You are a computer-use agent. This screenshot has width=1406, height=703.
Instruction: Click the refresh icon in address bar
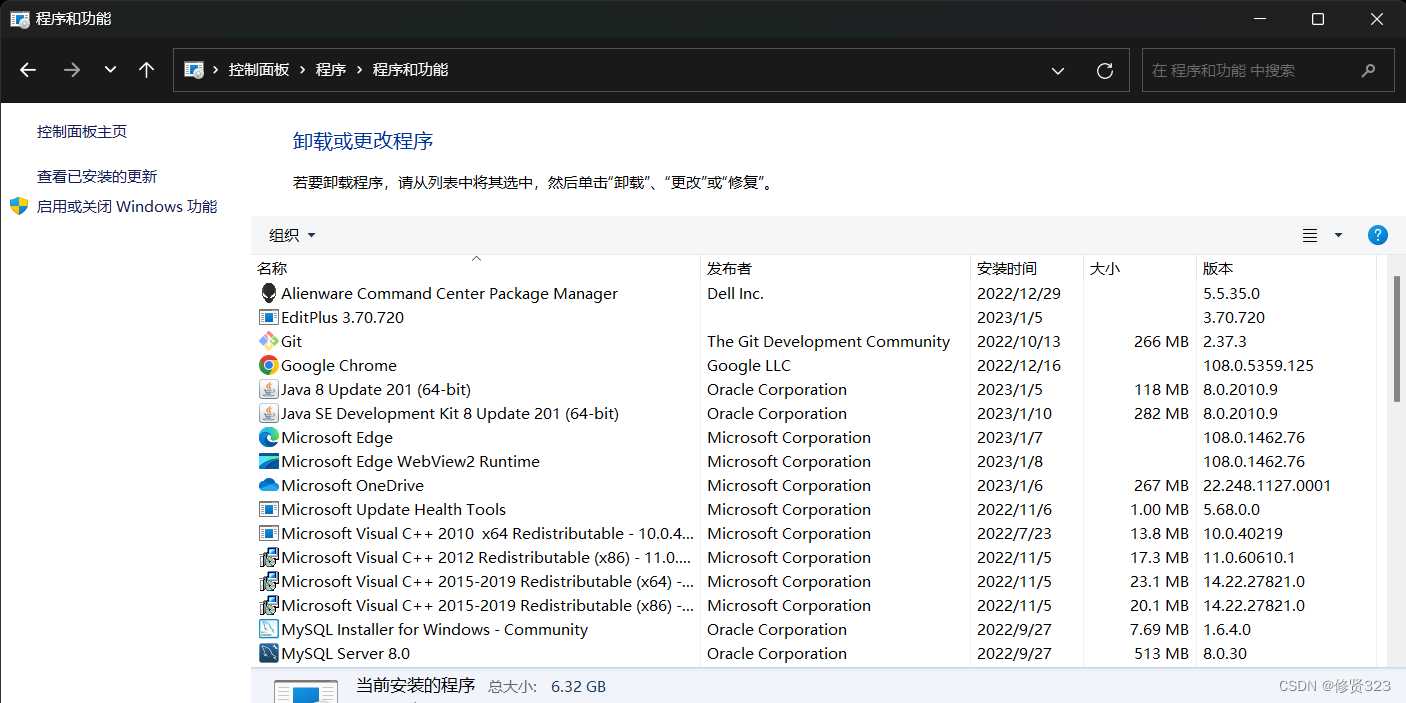click(1104, 70)
